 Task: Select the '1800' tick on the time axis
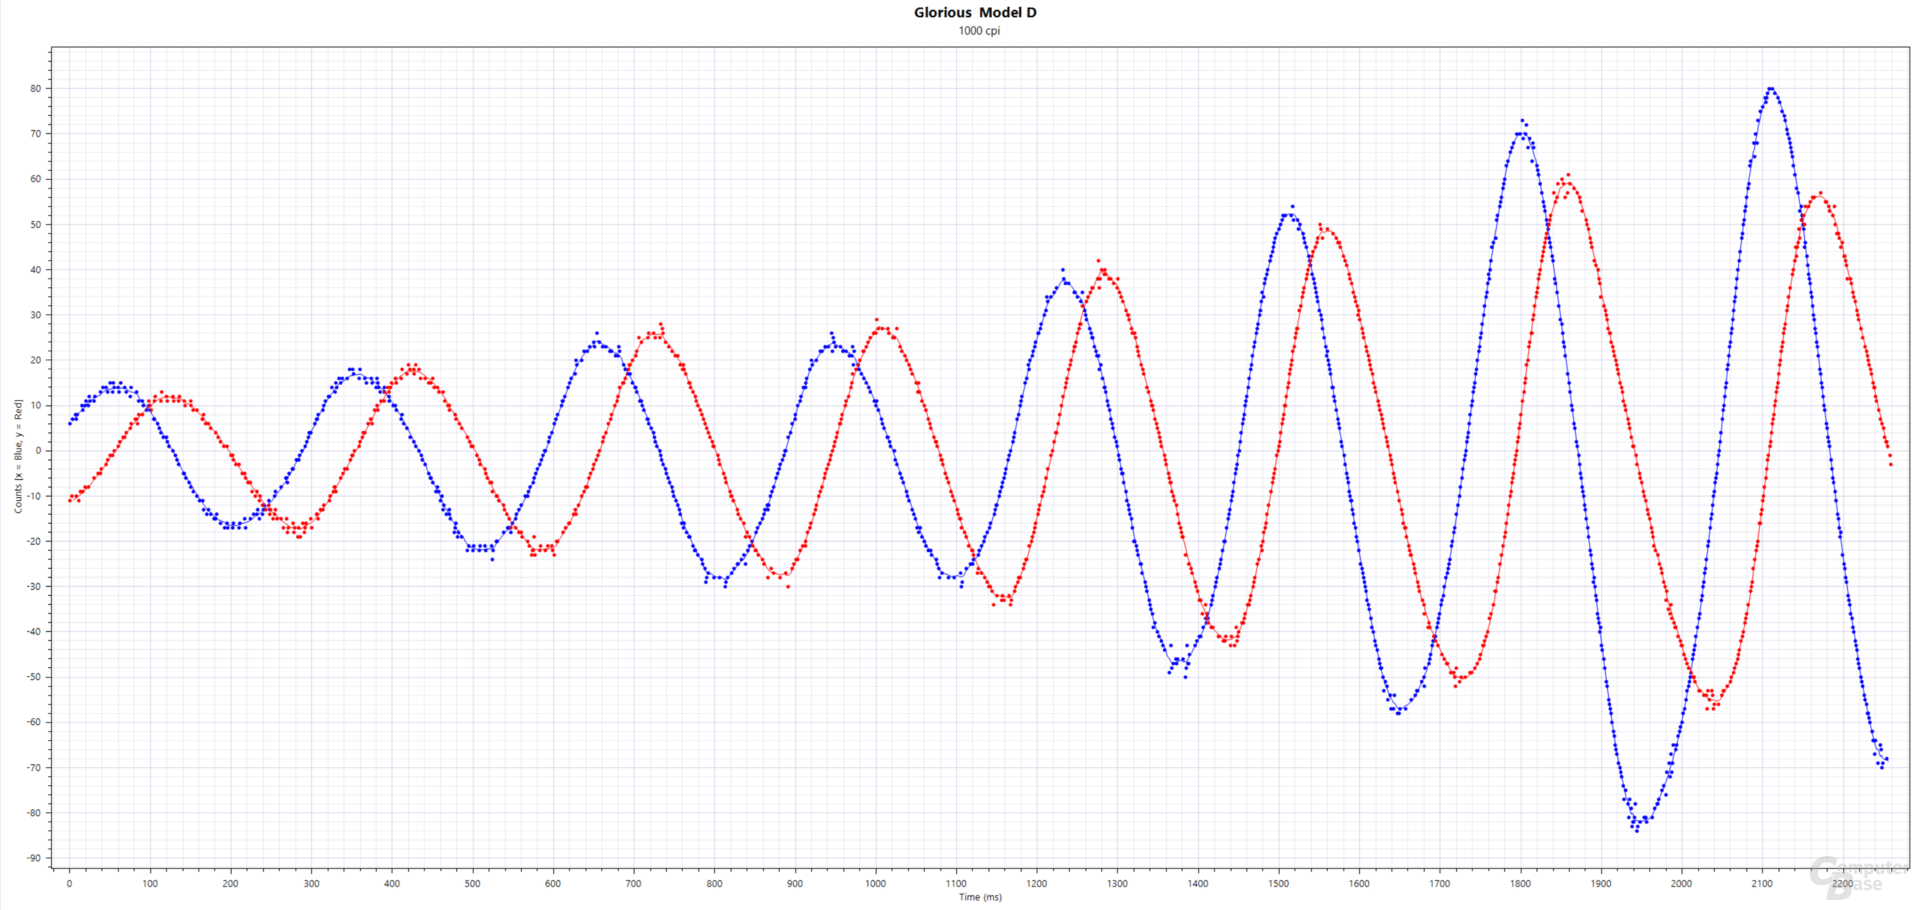(x=1520, y=884)
